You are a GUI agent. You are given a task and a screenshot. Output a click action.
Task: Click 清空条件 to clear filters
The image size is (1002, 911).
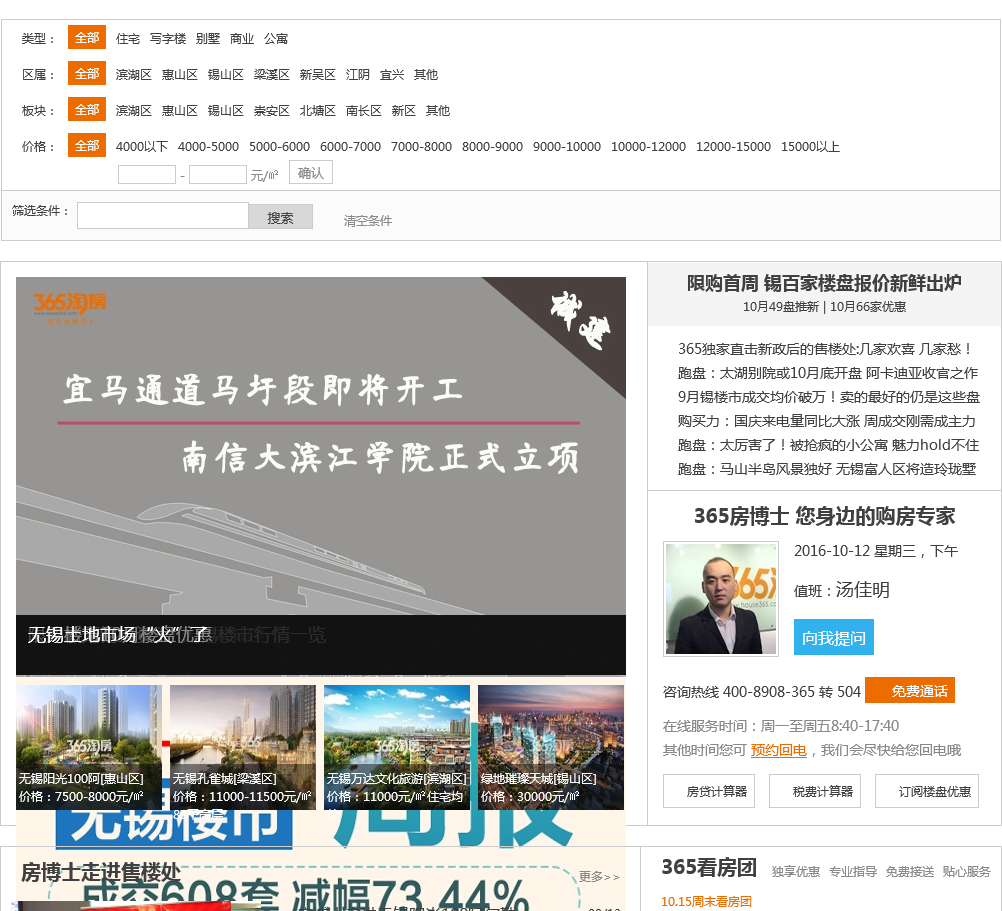point(367,221)
